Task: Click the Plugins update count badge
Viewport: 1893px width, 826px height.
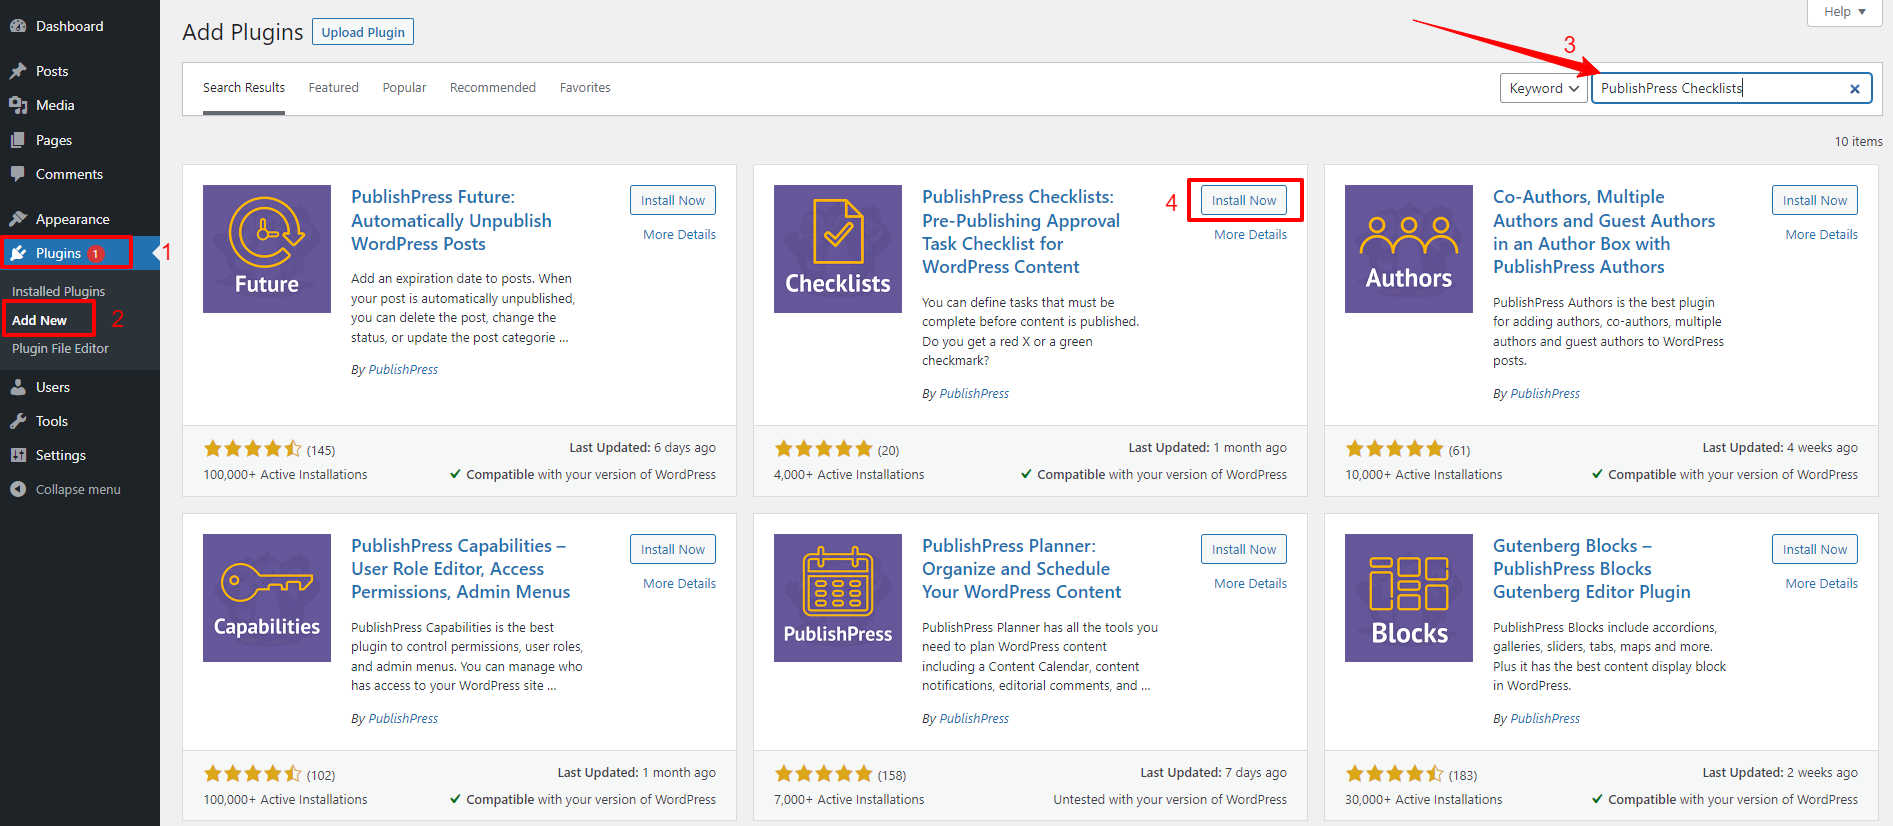Action: tap(96, 254)
